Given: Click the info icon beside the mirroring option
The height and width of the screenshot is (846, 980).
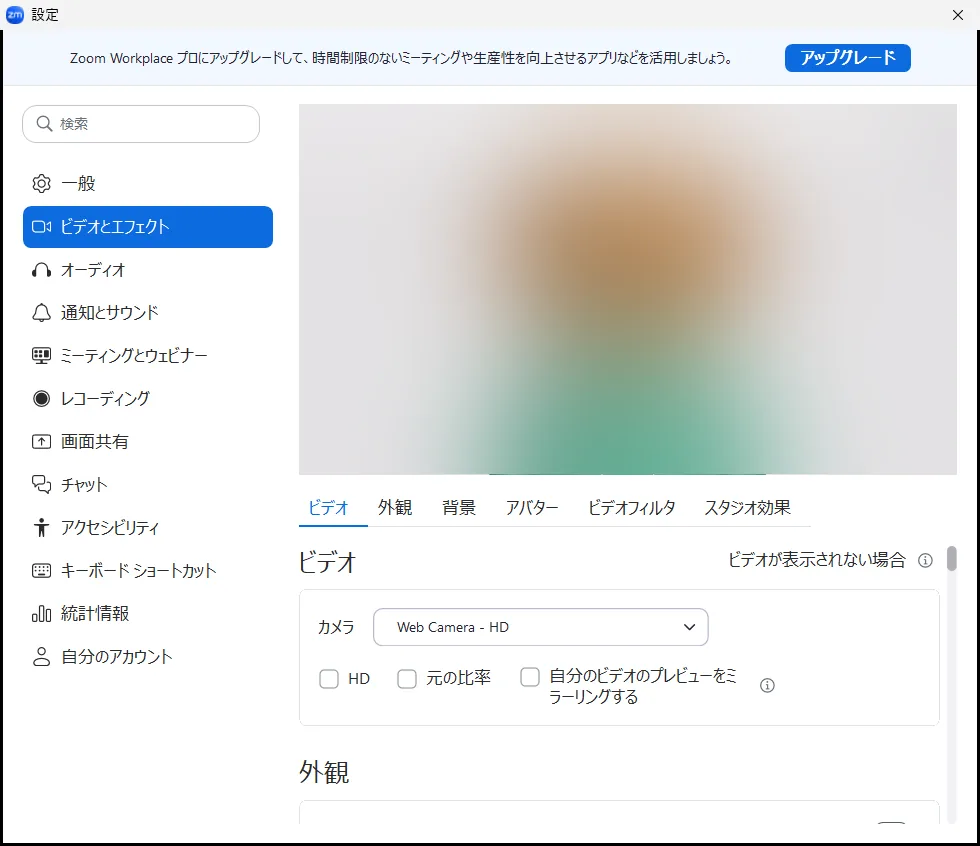Looking at the screenshot, I should (767, 685).
